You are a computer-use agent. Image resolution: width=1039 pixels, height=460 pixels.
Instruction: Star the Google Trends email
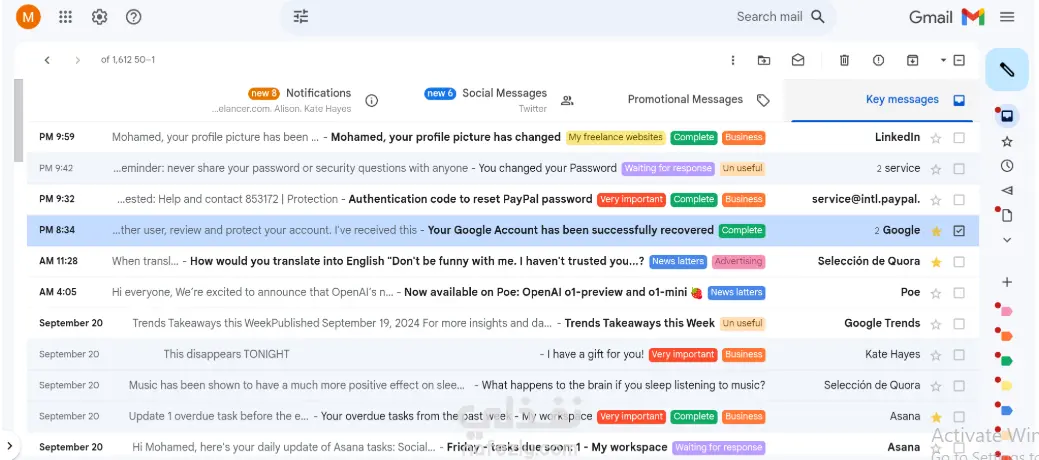[x=936, y=323]
